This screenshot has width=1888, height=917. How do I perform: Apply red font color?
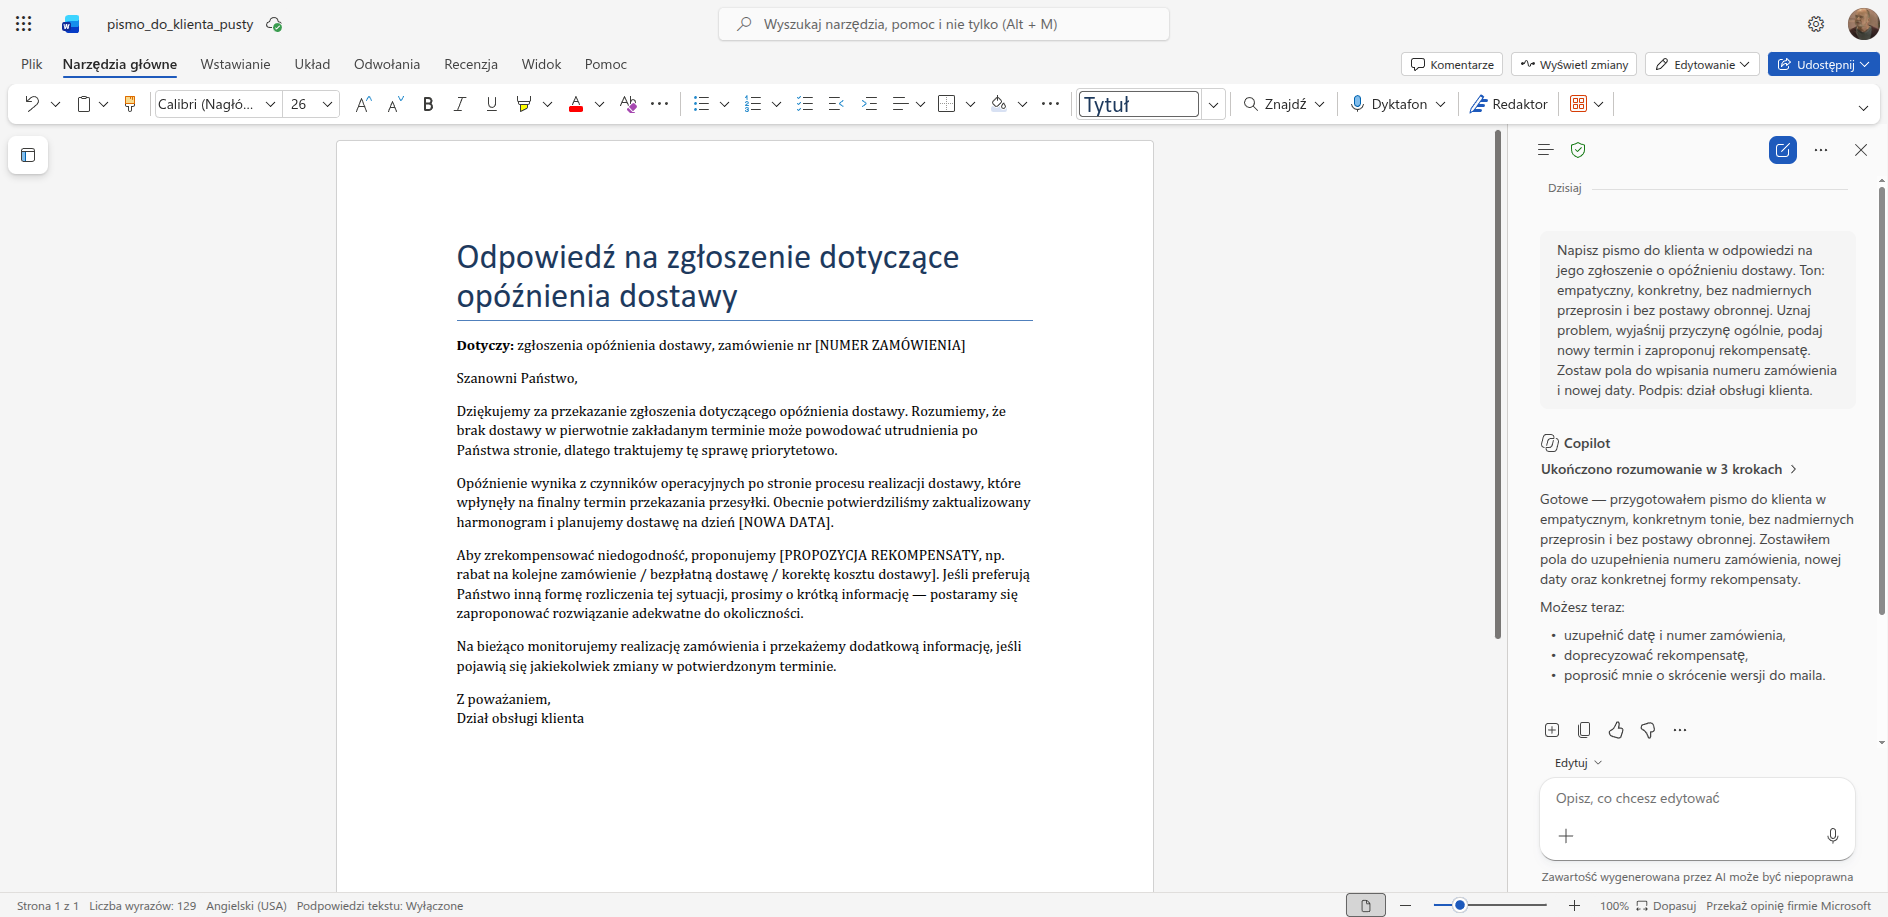576,104
